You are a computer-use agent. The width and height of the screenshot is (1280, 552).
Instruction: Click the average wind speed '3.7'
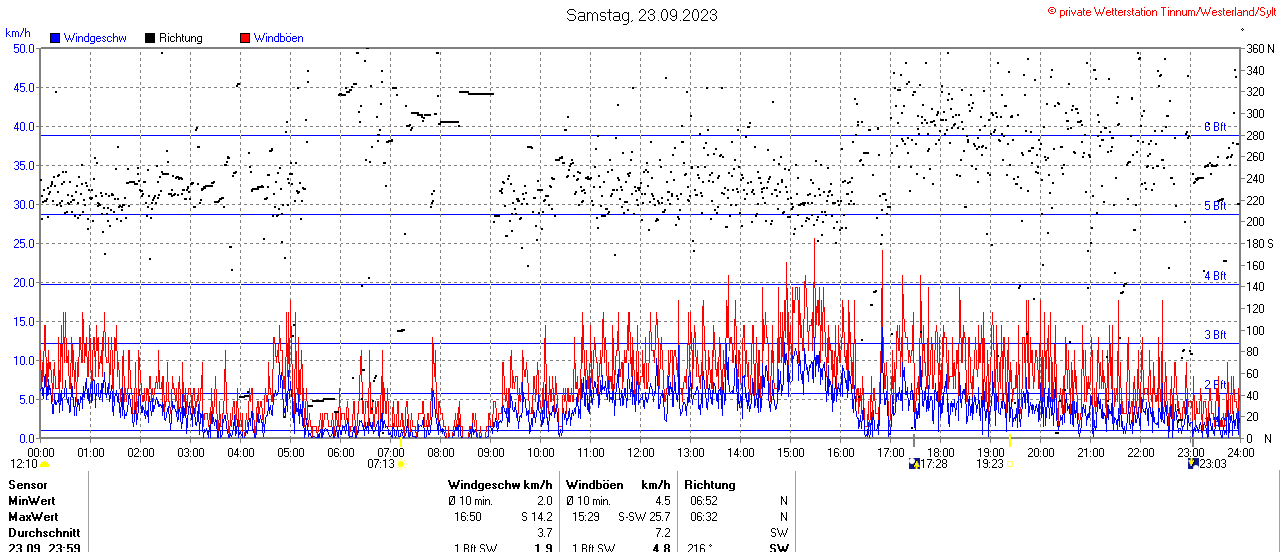point(544,533)
